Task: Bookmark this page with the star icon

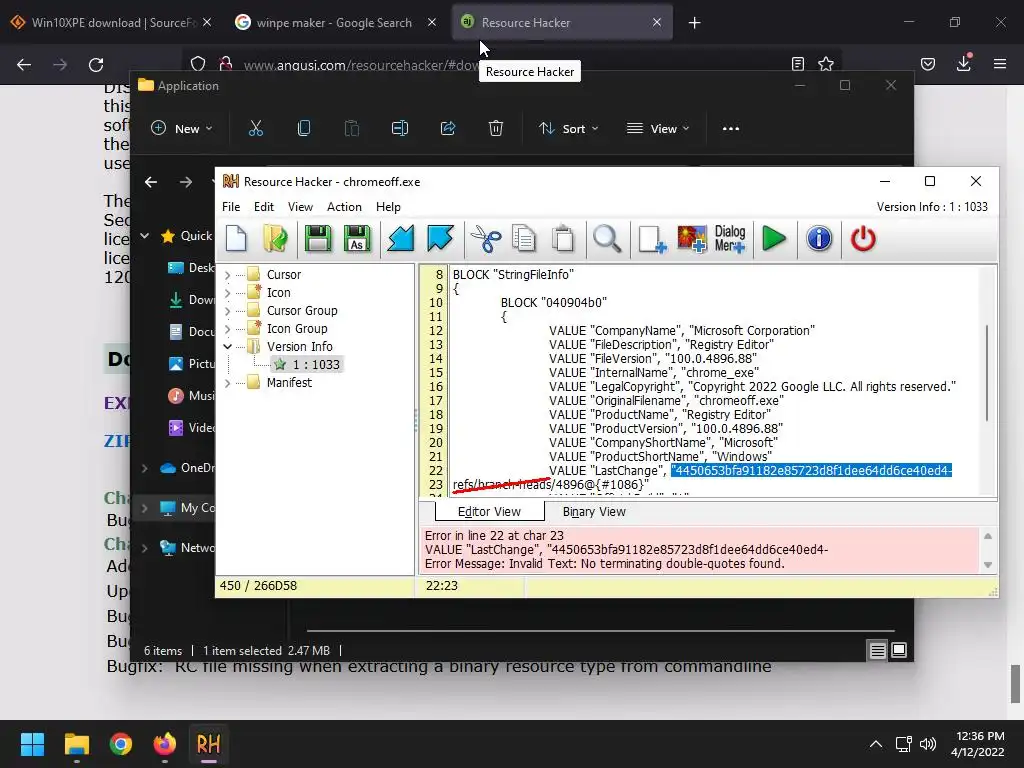Action: click(826, 64)
